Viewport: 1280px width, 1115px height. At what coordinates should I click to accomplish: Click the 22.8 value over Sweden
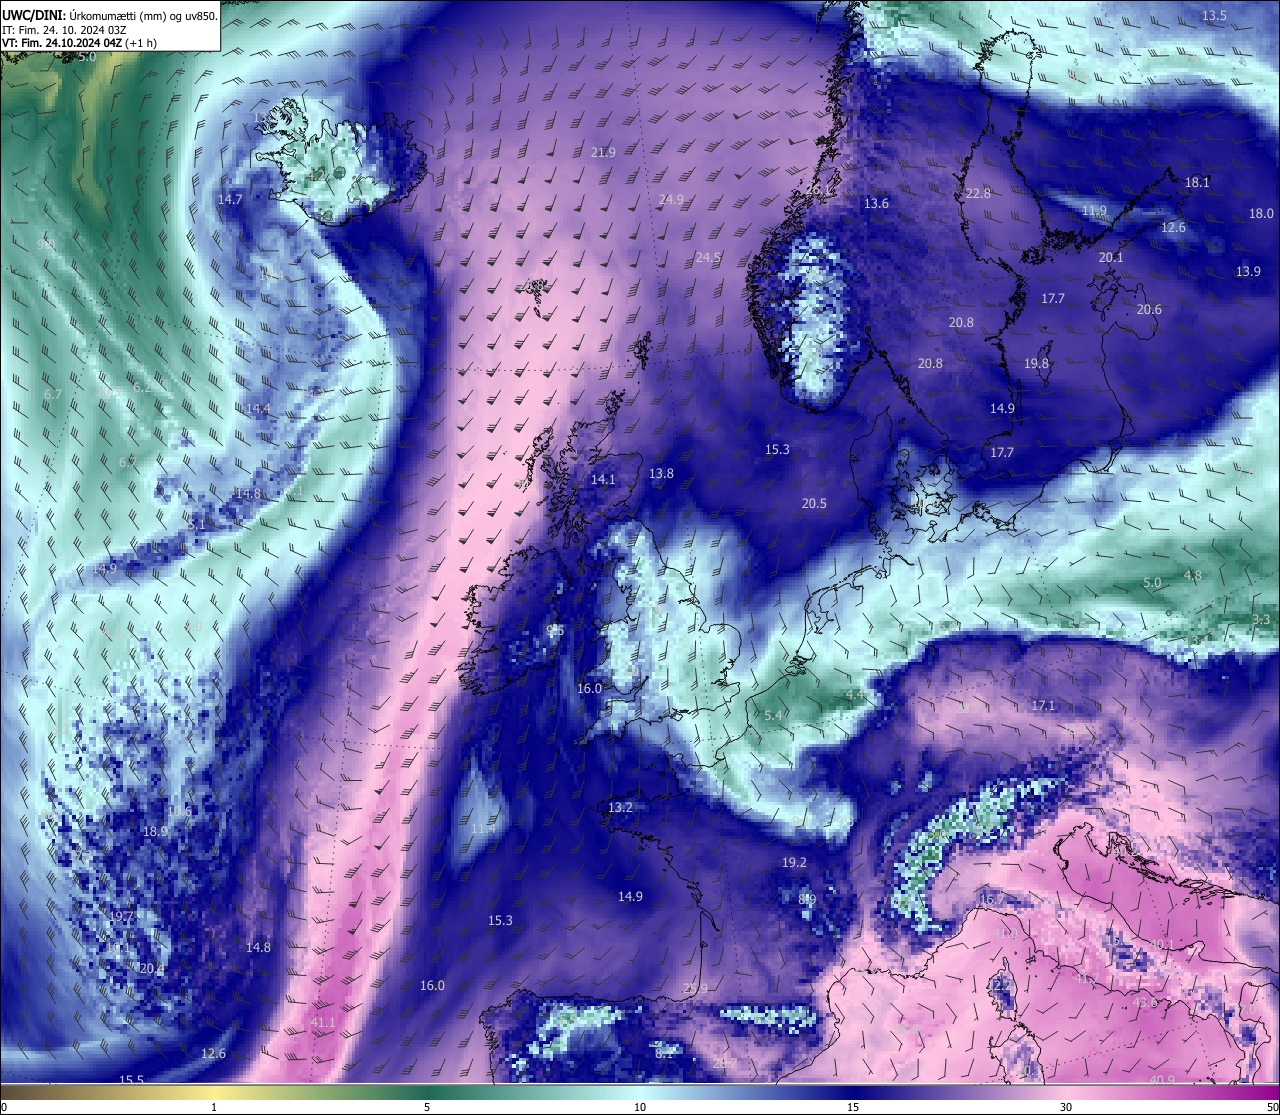click(978, 193)
